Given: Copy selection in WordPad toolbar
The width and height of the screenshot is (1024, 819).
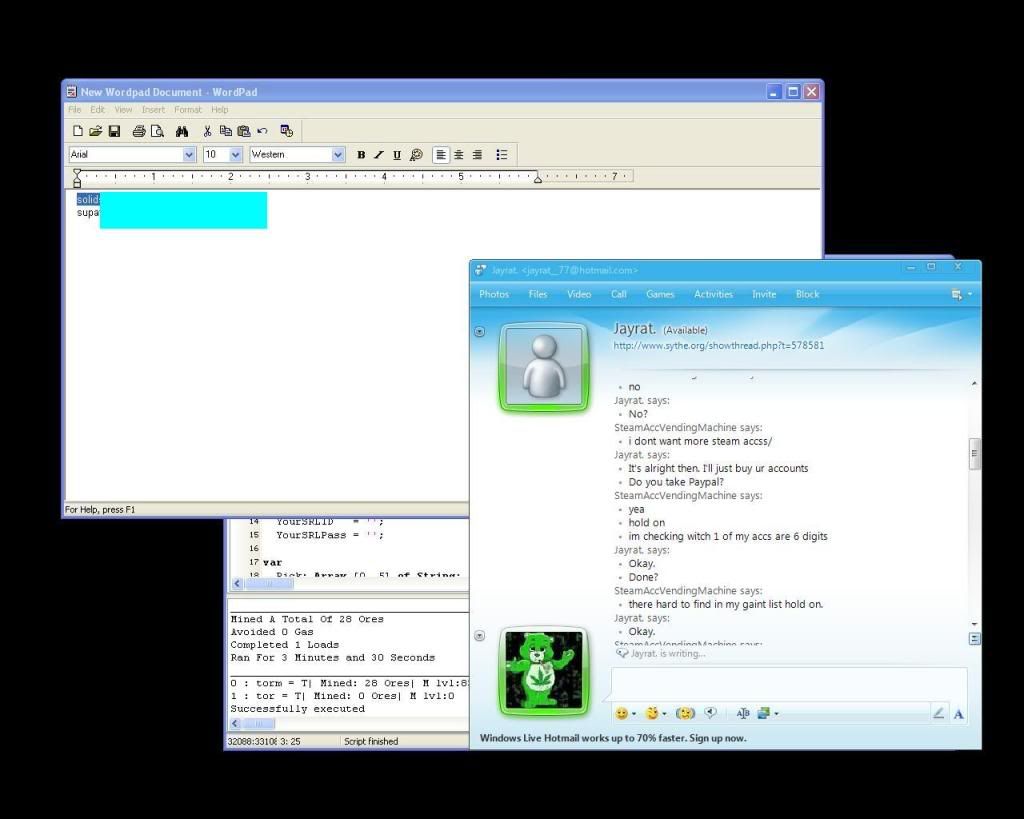Looking at the screenshot, I should 225,131.
